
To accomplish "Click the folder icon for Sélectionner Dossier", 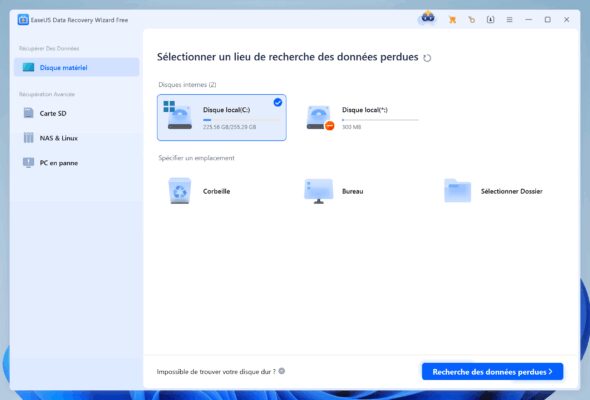I will [x=458, y=191].
